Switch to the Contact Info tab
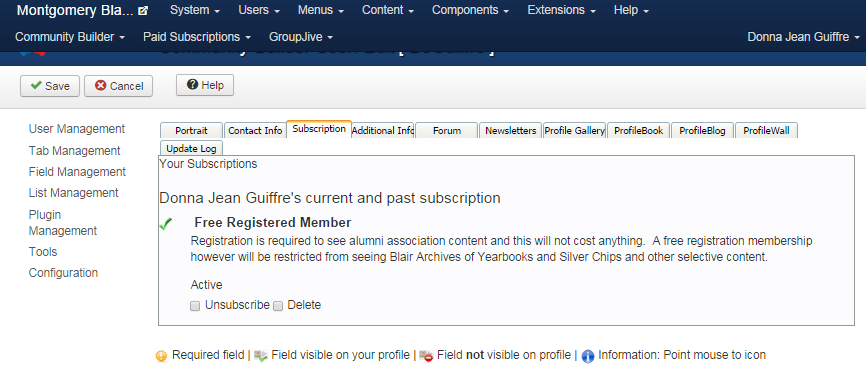Screen dimensions: 866x382 [x=255, y=131]
